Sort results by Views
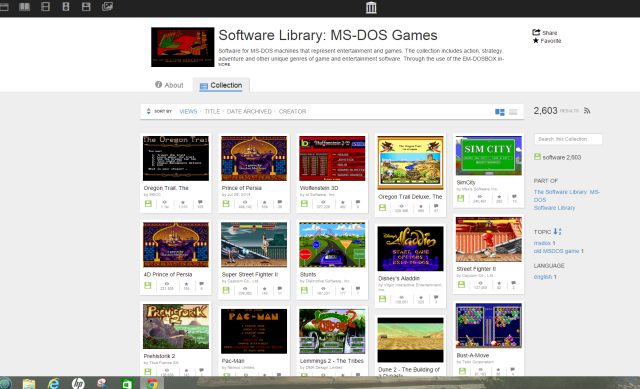Image resolution: width=640 pixels, height=389 pixels. 188,111
